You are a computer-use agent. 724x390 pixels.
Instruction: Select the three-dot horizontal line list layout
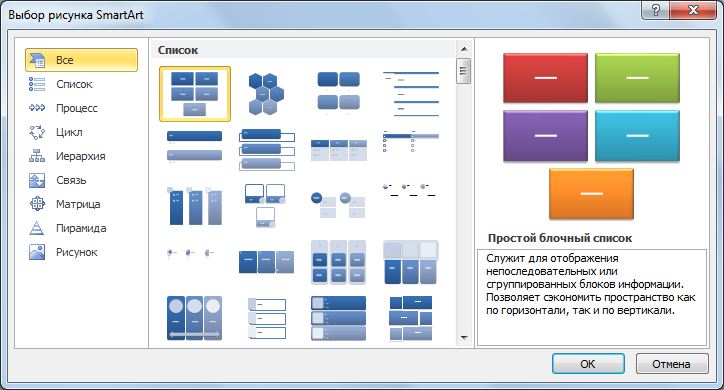click(409, 190)
